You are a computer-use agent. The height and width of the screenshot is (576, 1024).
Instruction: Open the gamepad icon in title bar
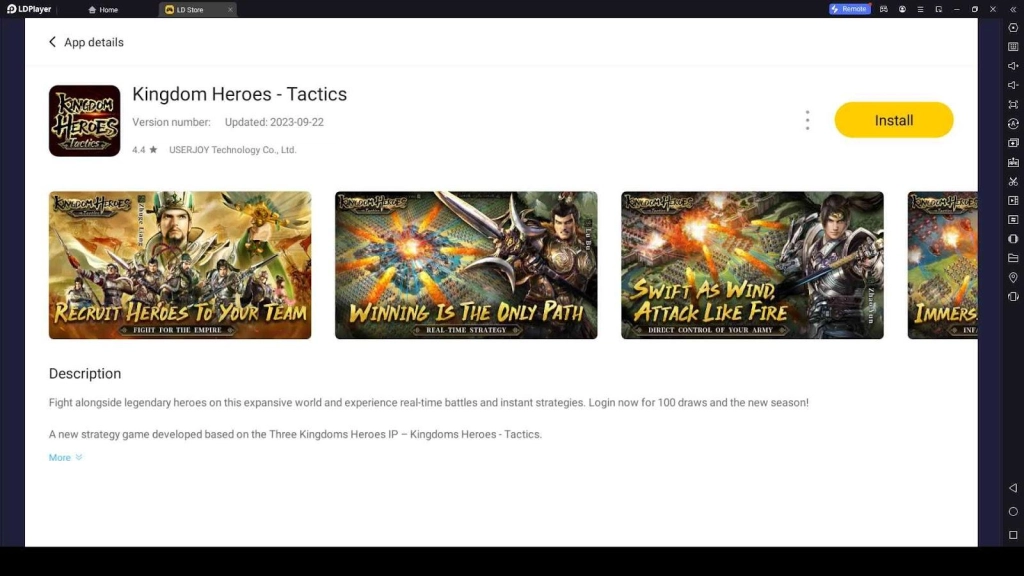(x=884, y=9)
